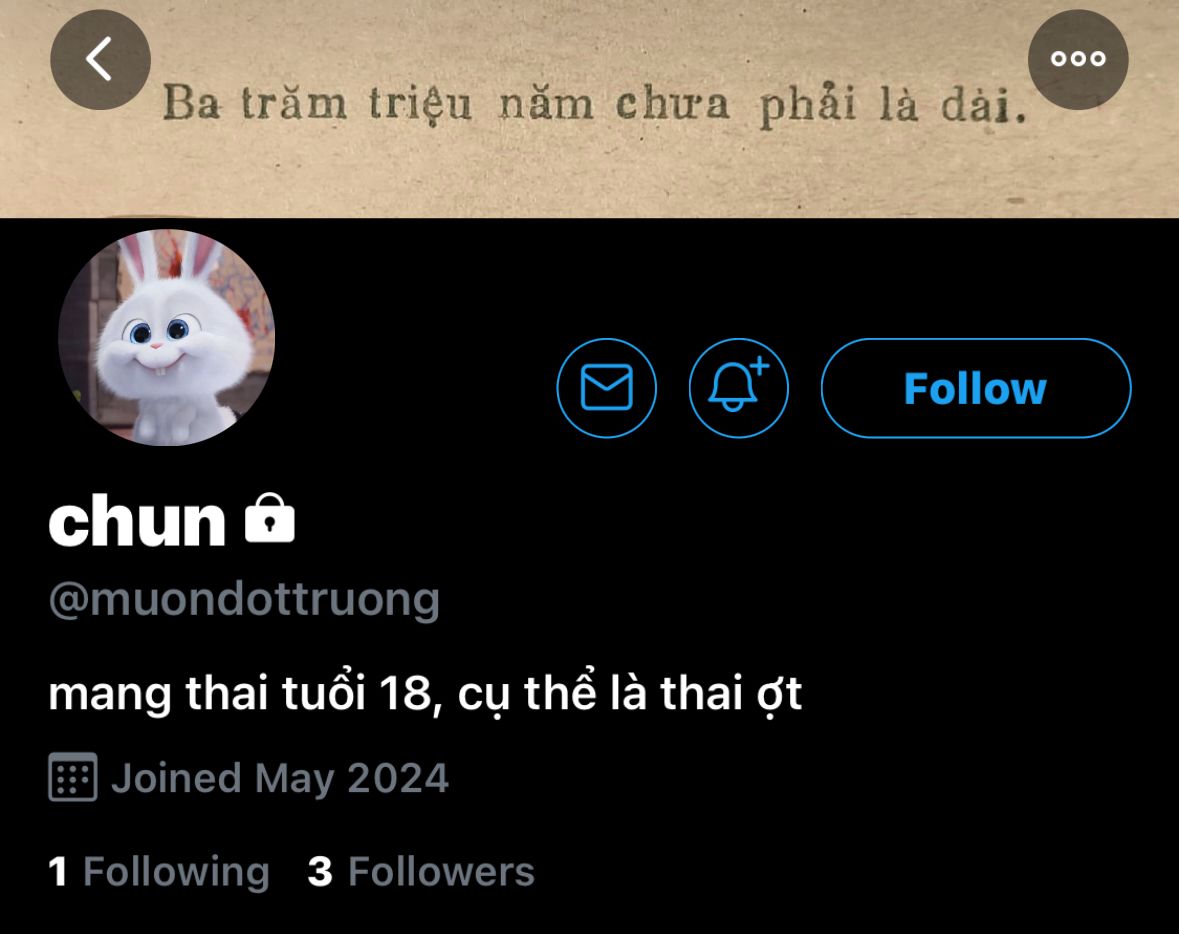Screen dimensions: 1179x934
Task: Click the display name chun
Action: coord(137,520)
